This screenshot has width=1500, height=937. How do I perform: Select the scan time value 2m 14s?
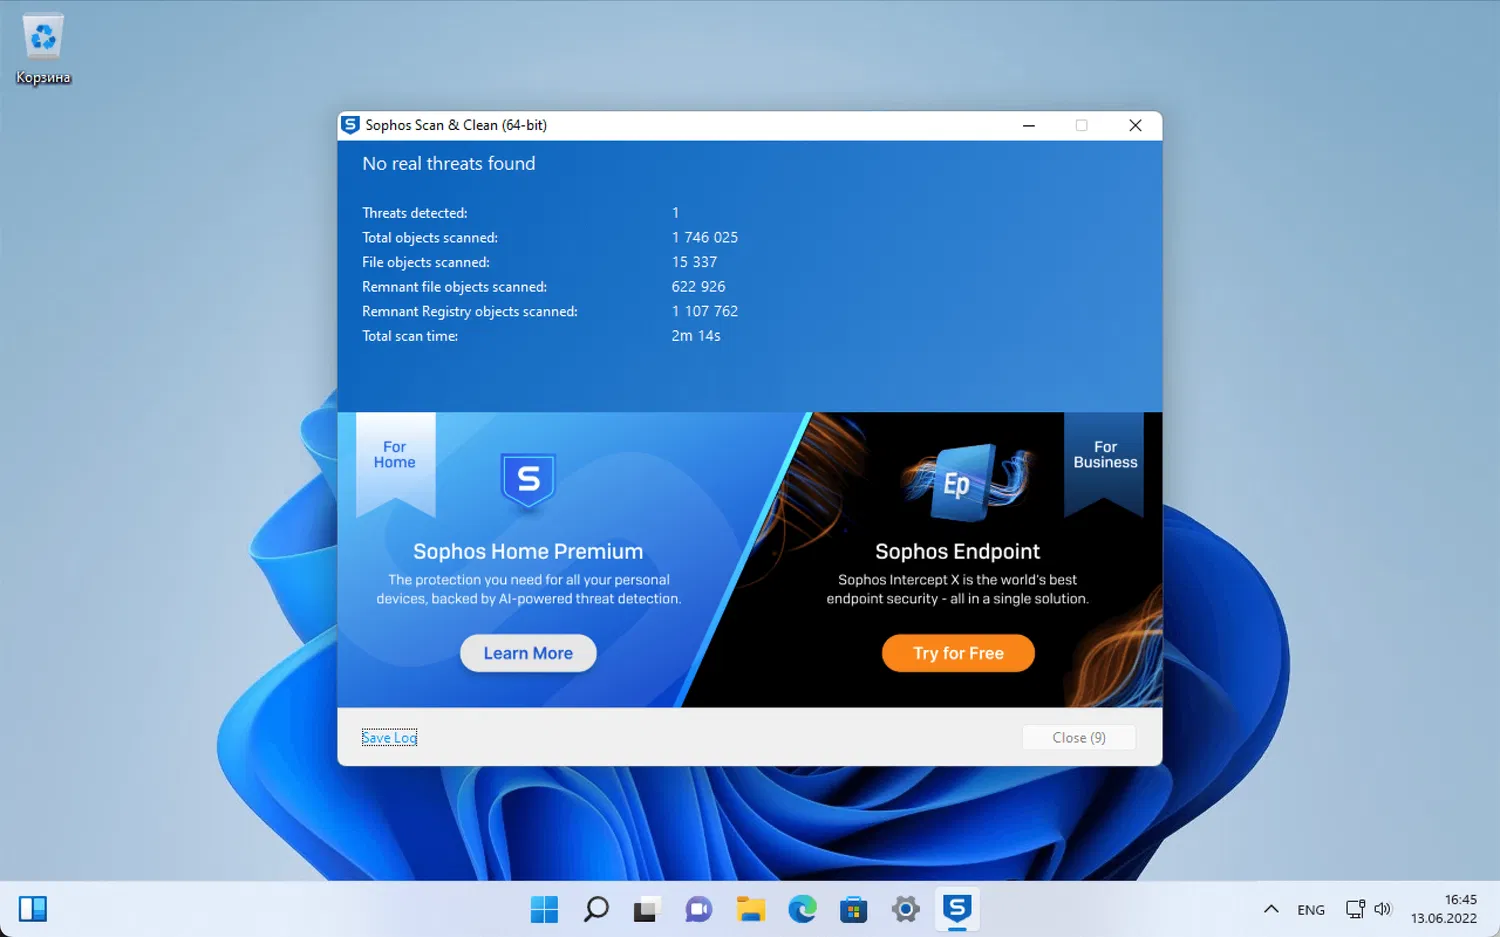click(x=696, y=336)
